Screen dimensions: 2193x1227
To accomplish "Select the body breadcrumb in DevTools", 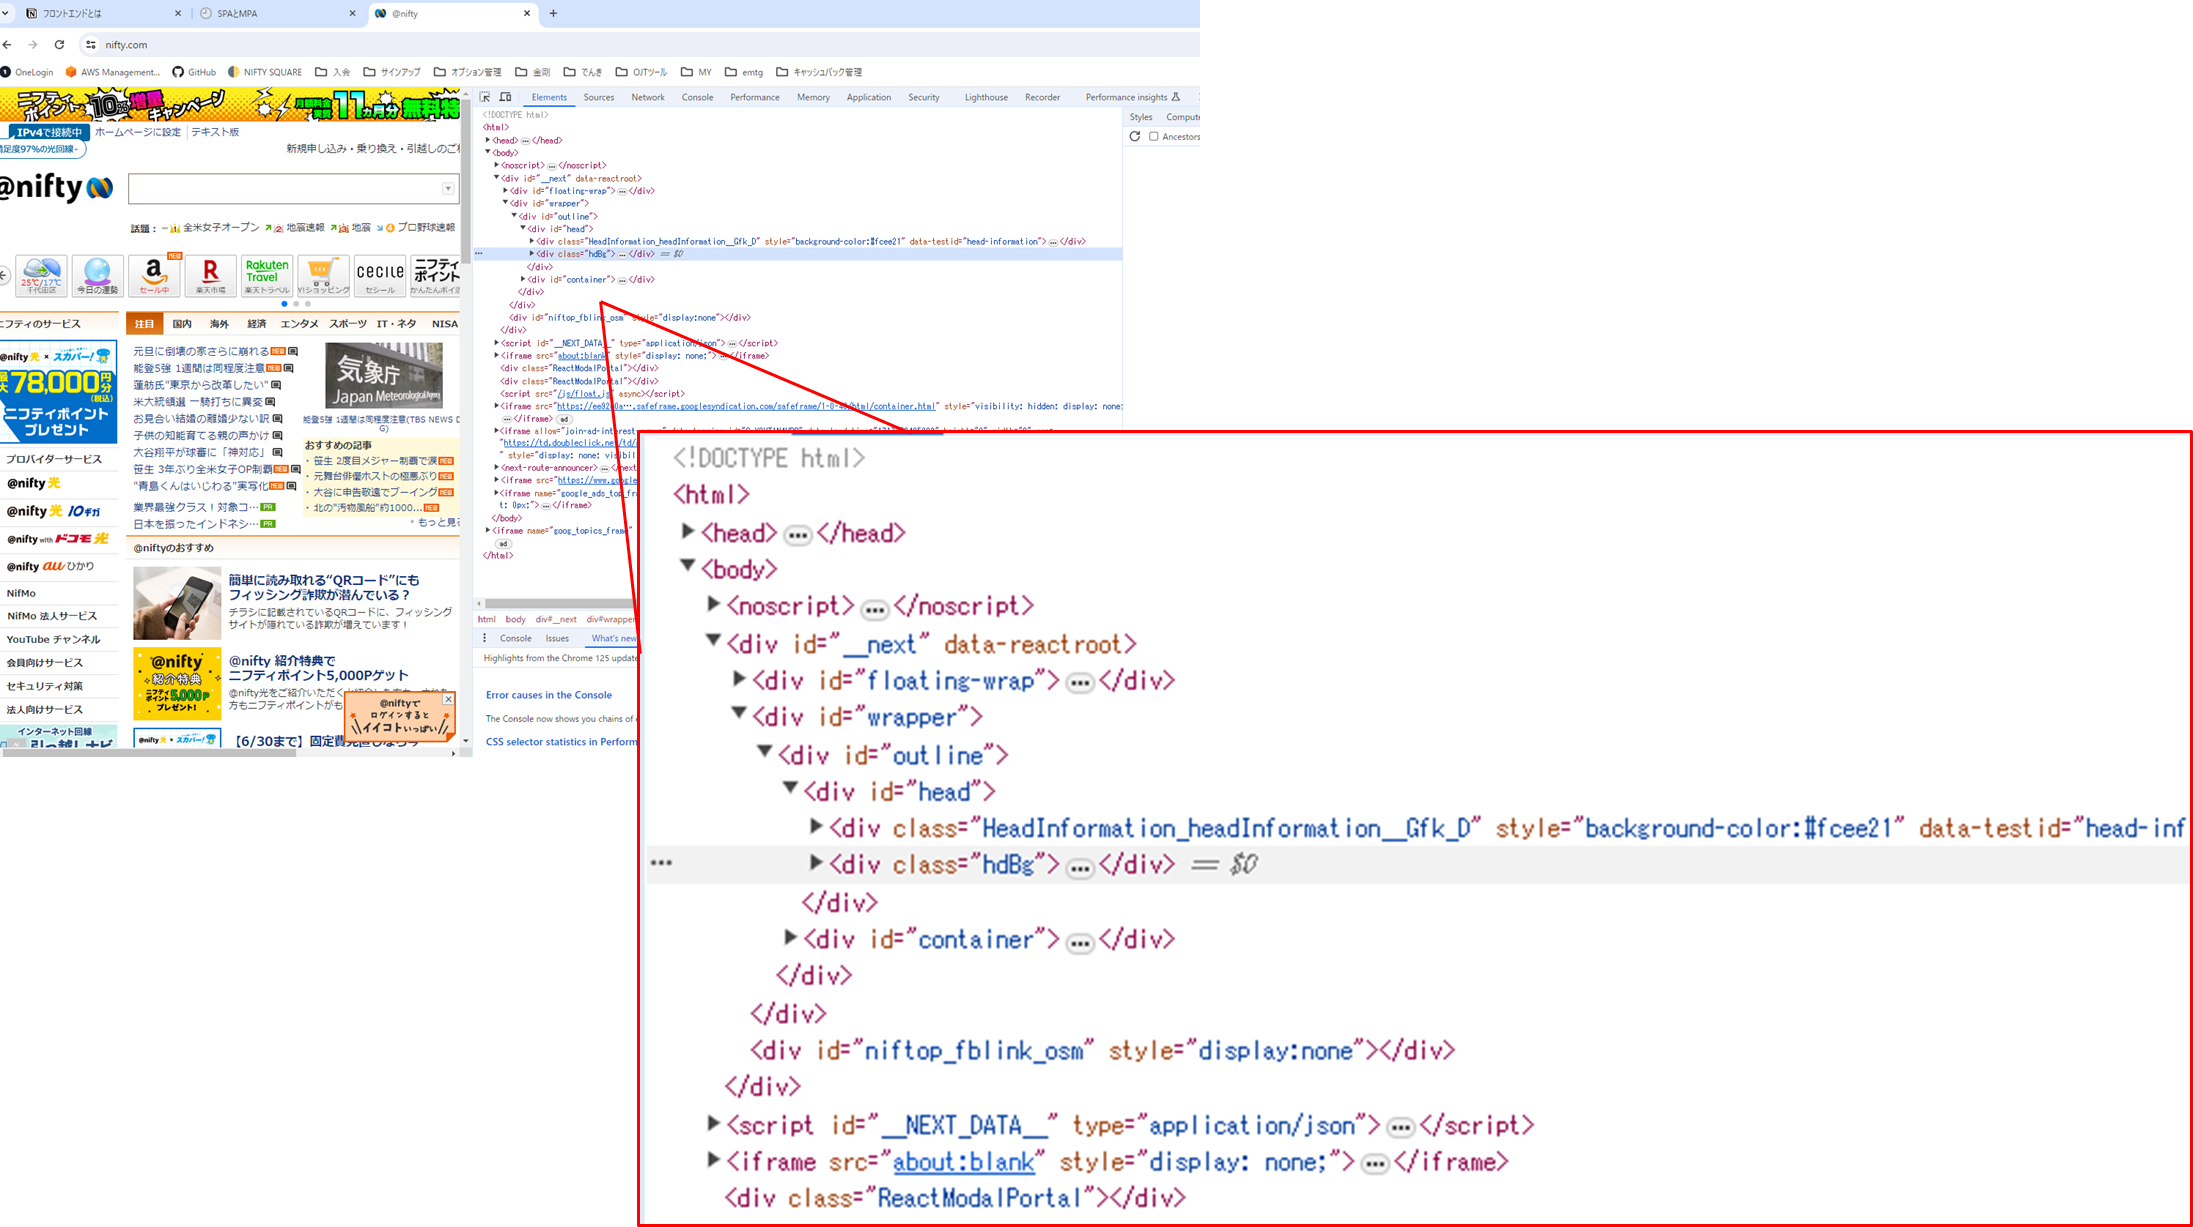I will coord(516,619).
